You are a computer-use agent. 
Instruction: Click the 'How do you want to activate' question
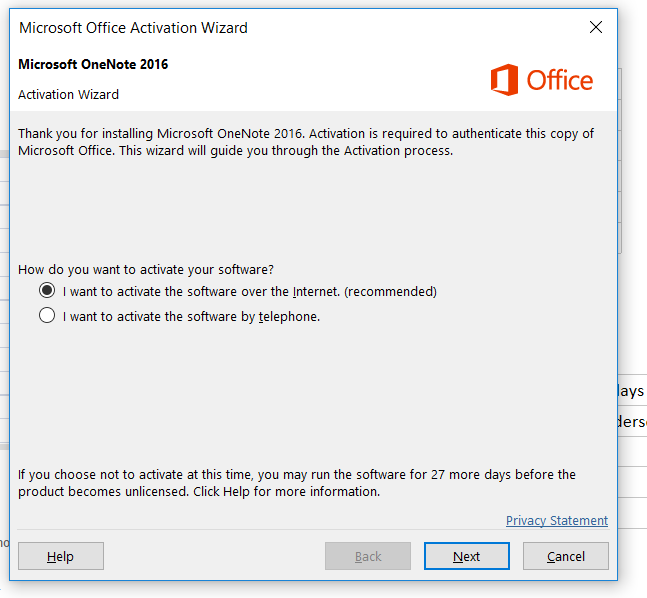[146, 269]
